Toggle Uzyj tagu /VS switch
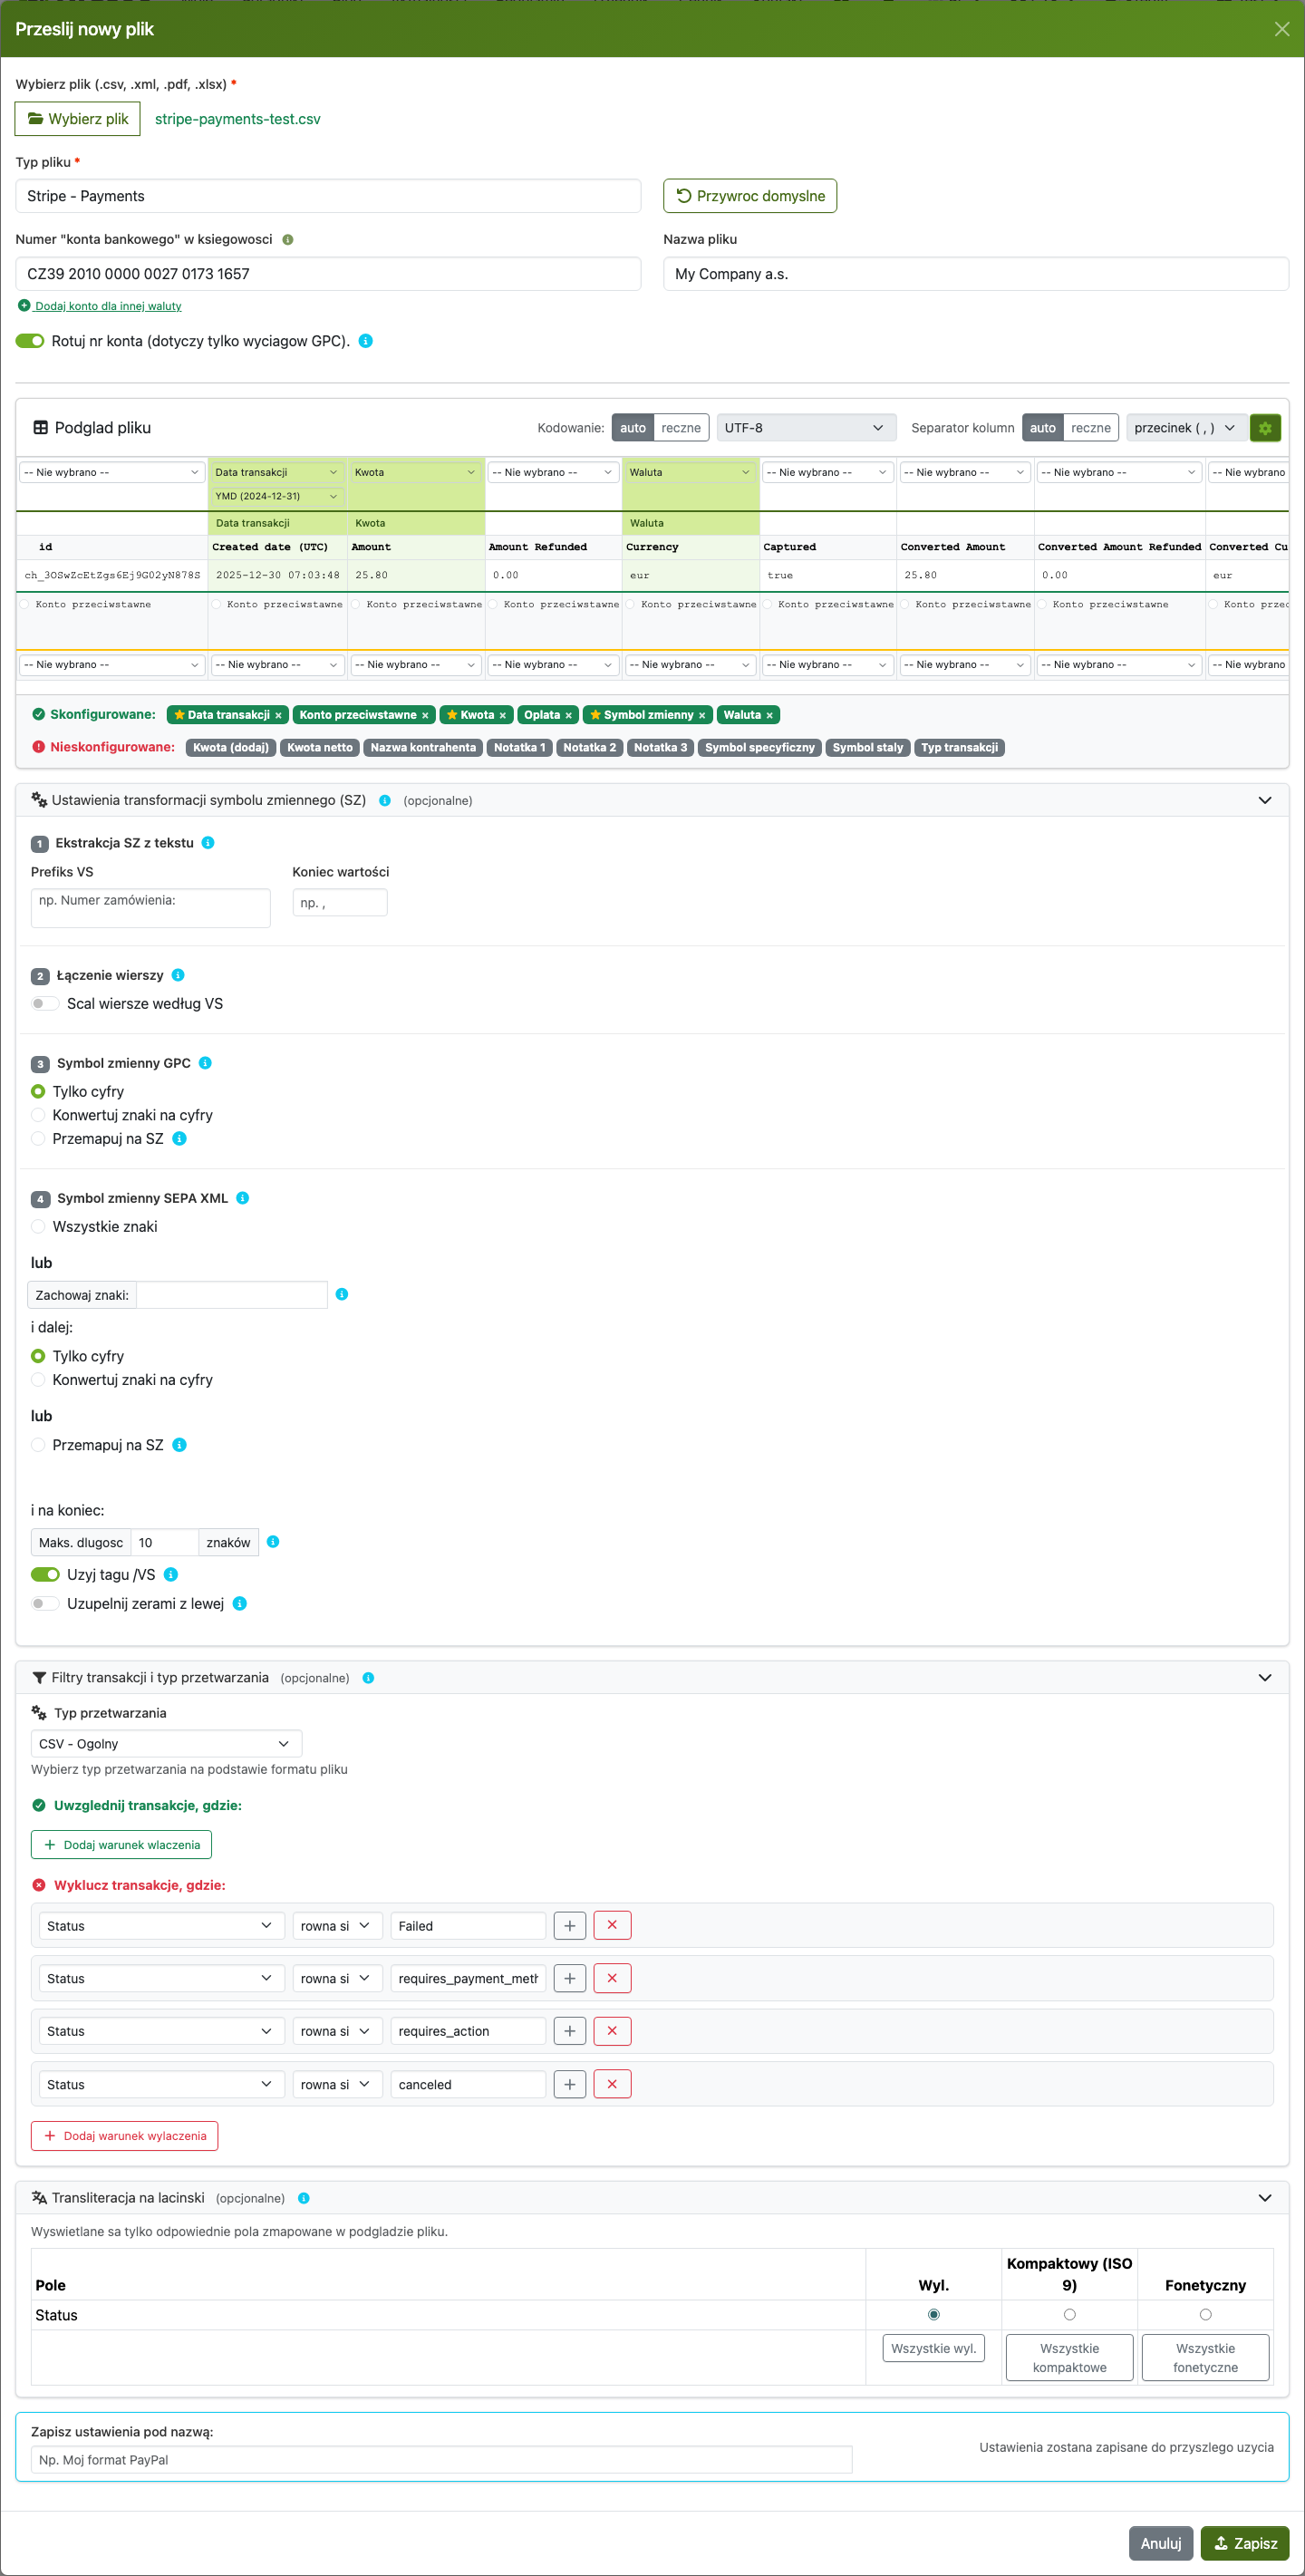 click(45, 1574)
